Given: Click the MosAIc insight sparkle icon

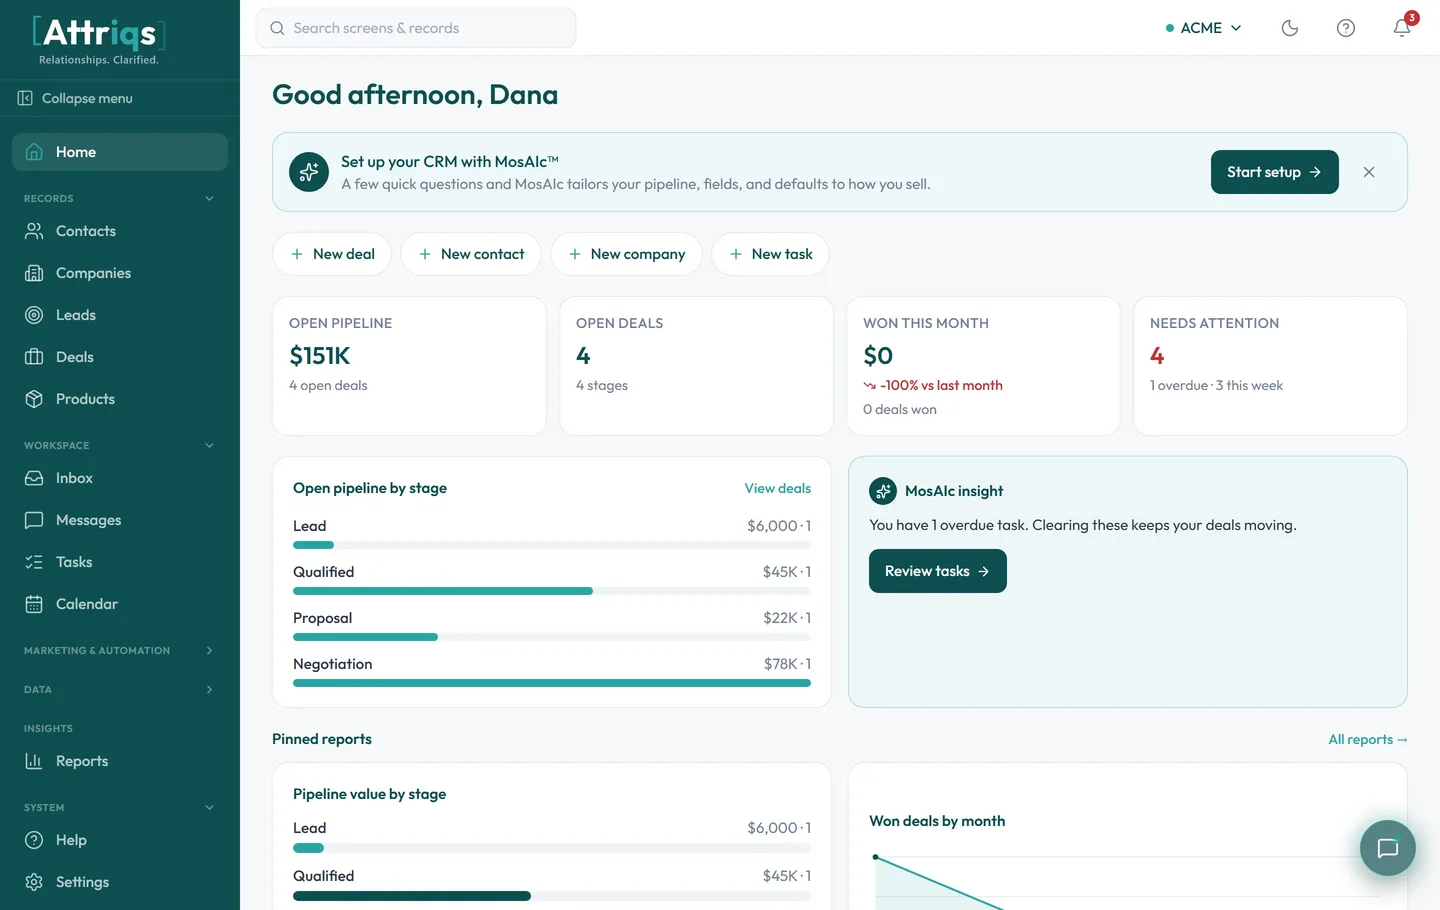Looking at the screenshot, I should (883, 491).
